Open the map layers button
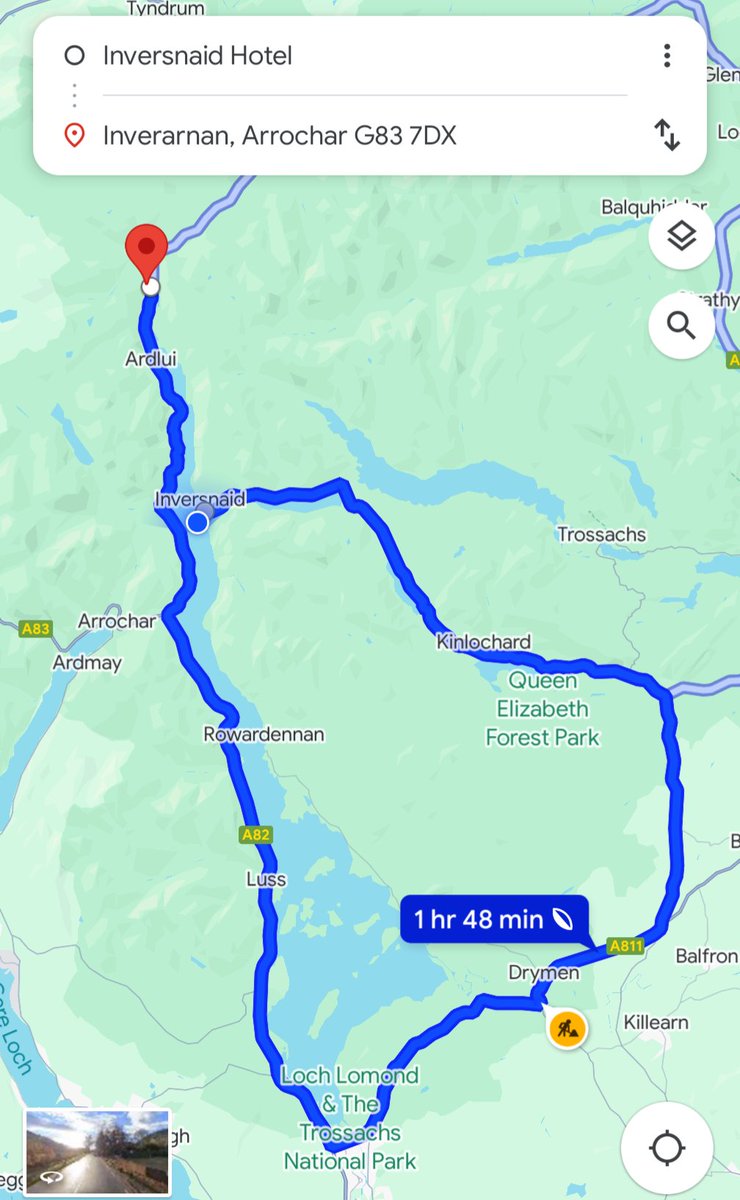The image size is (740, 1200). tap(681, 236)
